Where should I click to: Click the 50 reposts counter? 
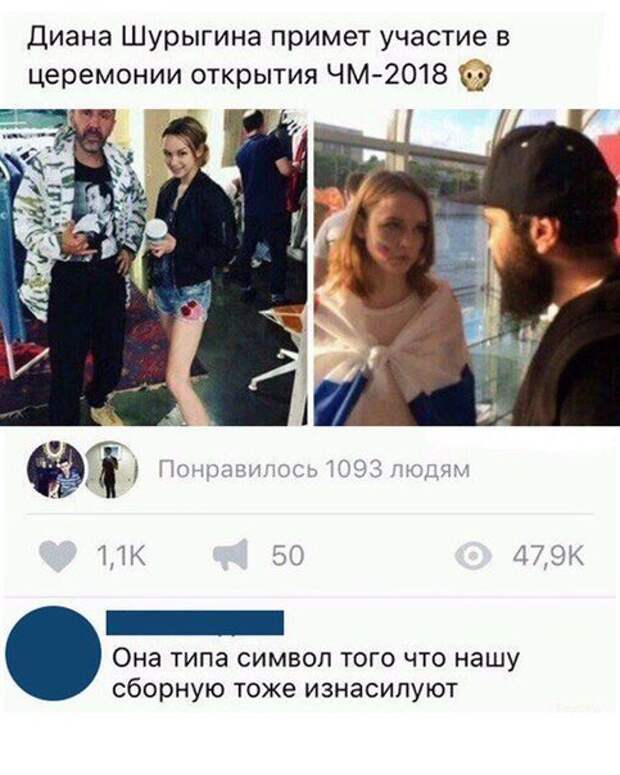pos(287,556)
